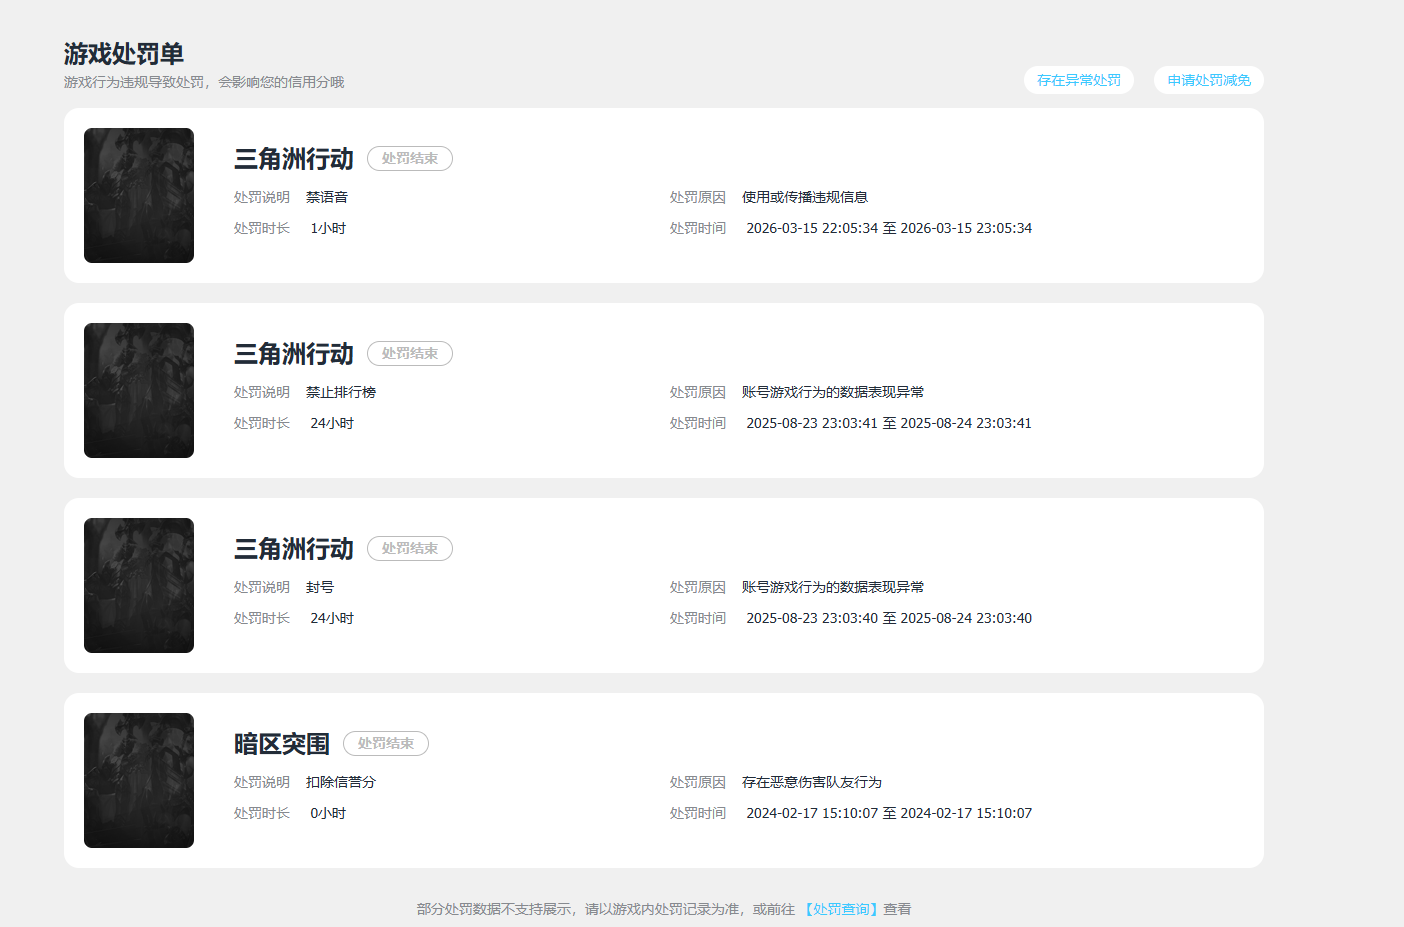Click the page heading 游戏处罚单
This screenshot has height=927, width=1404.
124,54
